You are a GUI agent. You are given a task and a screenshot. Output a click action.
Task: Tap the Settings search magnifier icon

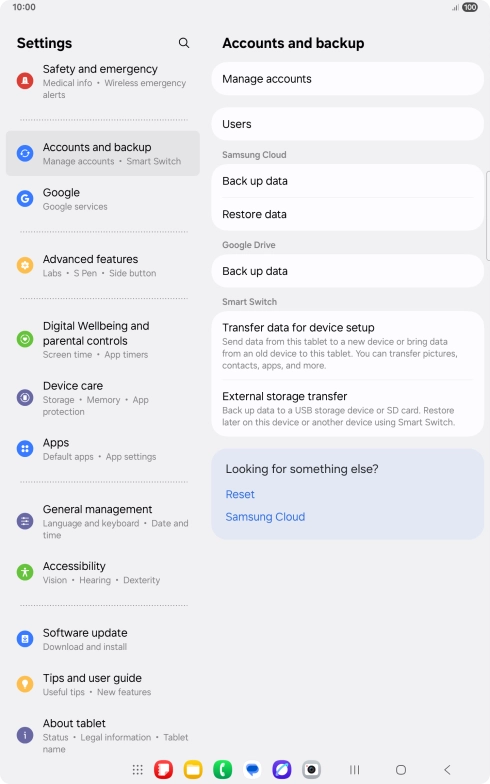(184, 43)
